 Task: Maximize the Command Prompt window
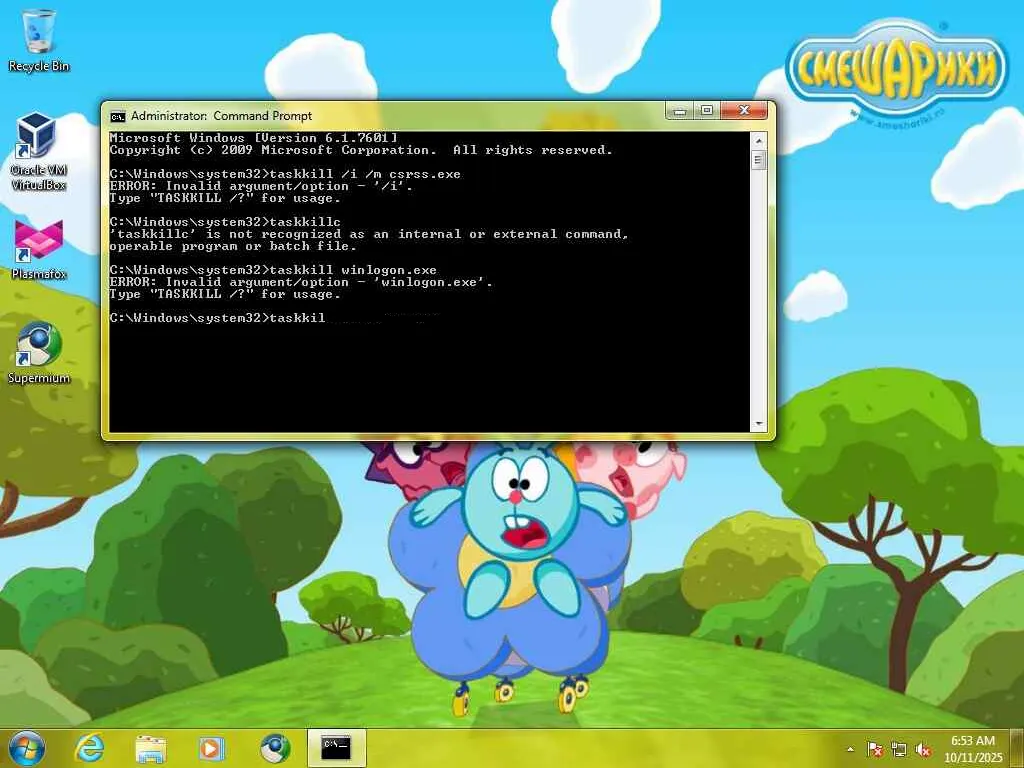coord(707,110)
